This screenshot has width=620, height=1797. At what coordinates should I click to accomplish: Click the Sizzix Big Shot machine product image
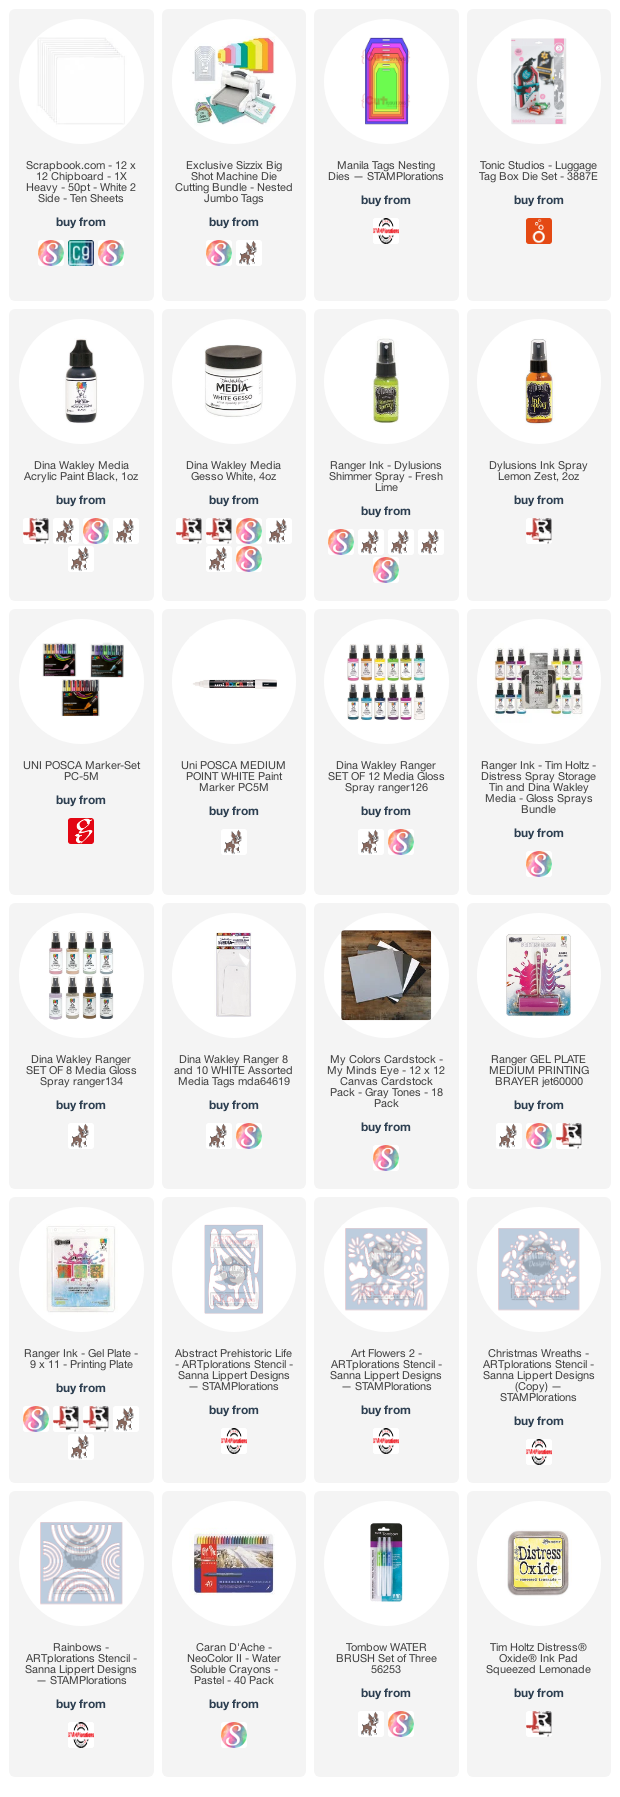click(x=233, y=82)
